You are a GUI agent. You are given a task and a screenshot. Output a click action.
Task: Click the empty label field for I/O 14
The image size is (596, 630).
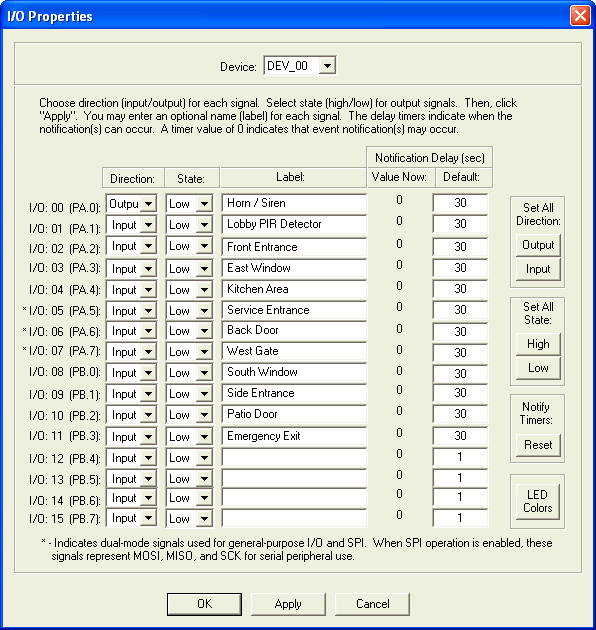294,497
